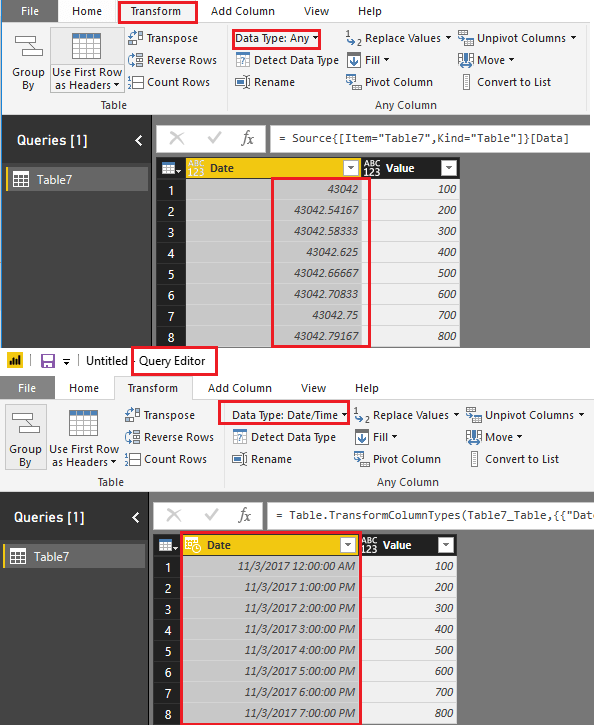Screen dimensions: 594x725
Task: Switch to upper Transform tab
Action: coord(156,11)
